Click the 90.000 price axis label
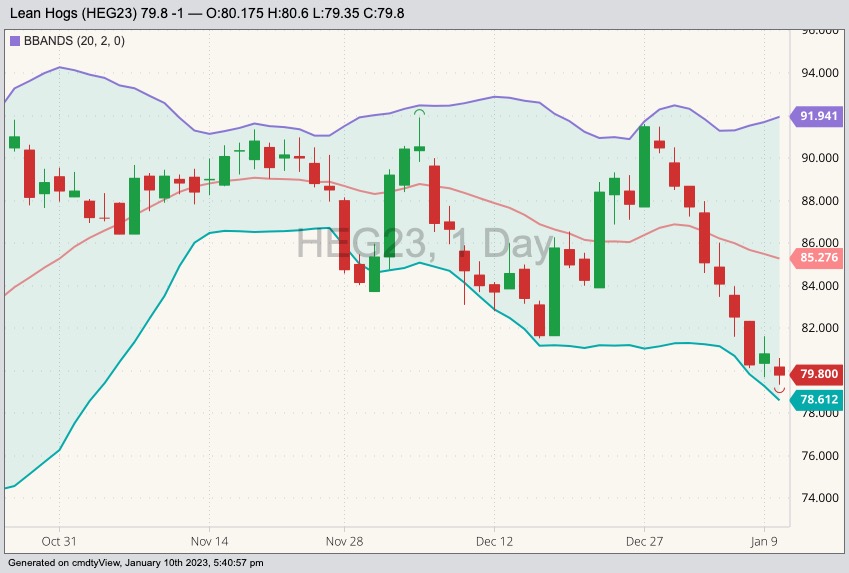Screen dimensions: 849x573 point(820,158)
